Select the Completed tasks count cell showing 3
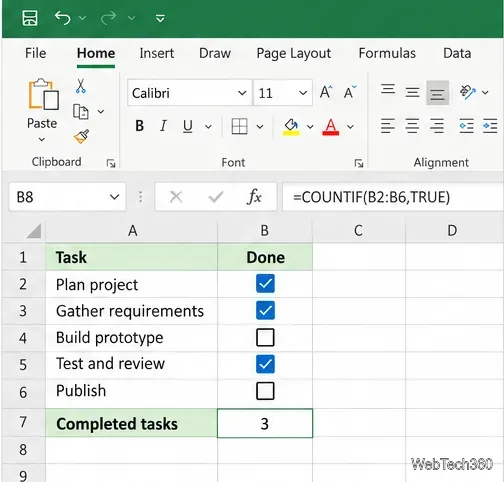The image size is (504, 482). coord(265,423)
